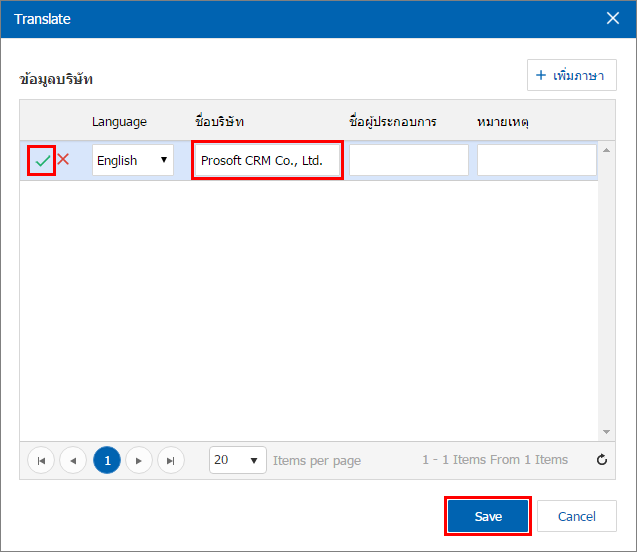Confirm the row with the green checkmark
Screen dimensions: 637x552
pos(42,161)
